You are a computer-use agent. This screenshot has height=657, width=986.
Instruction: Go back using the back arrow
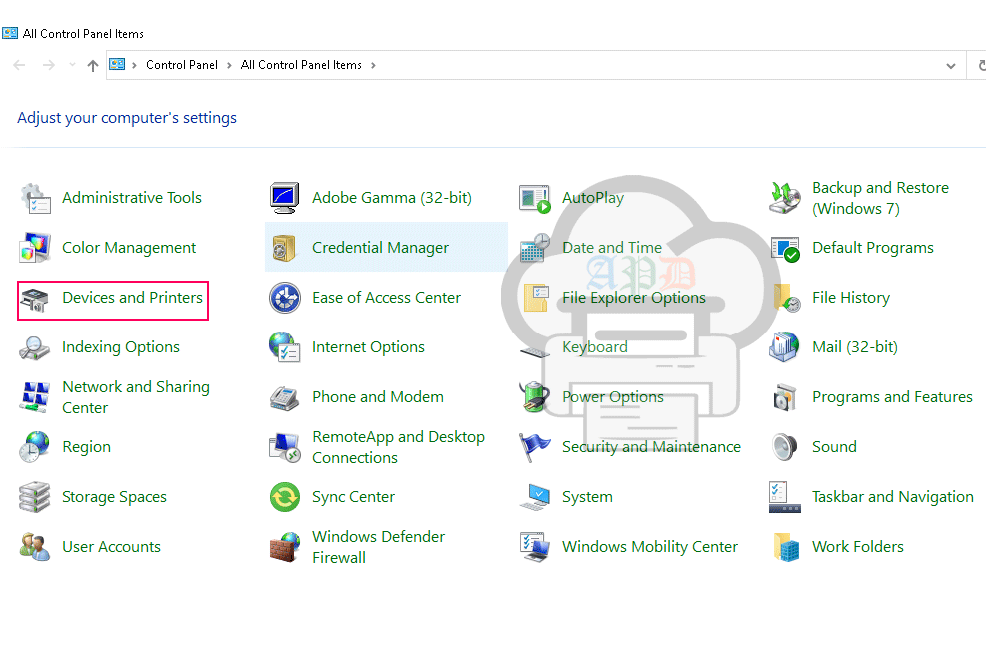pyautogui.click(x=19, y=65)
